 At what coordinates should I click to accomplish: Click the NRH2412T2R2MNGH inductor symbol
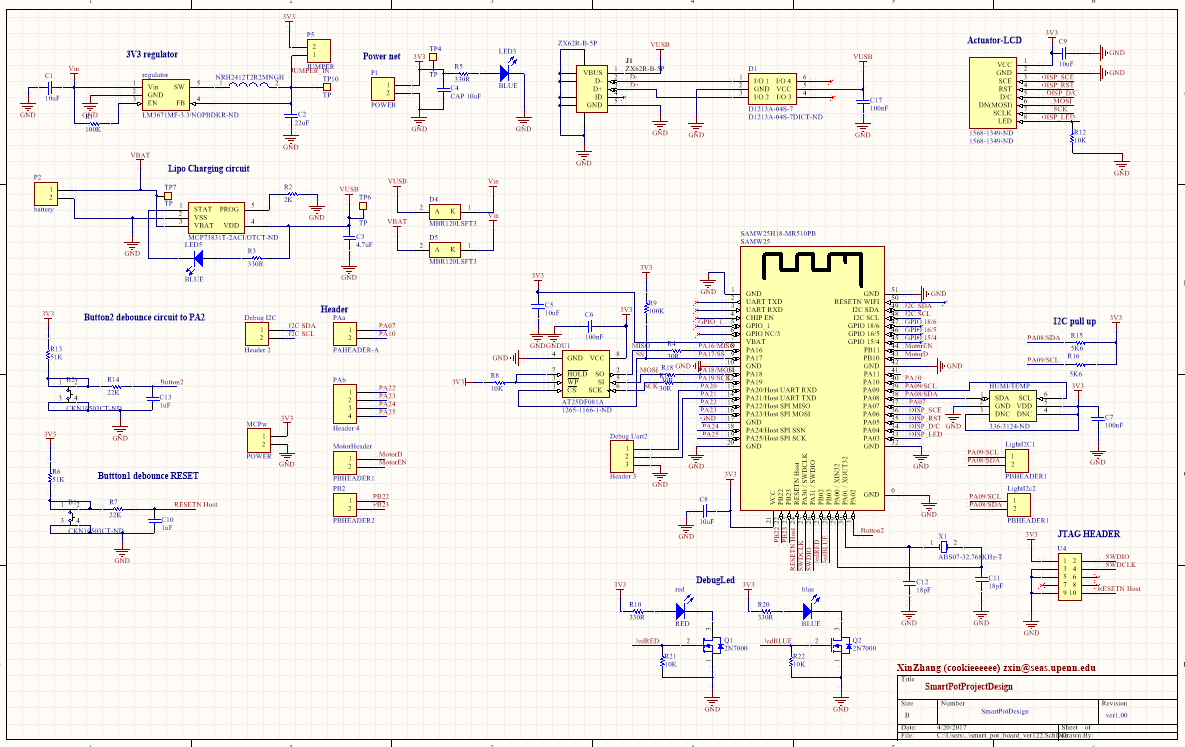point(251,85)
